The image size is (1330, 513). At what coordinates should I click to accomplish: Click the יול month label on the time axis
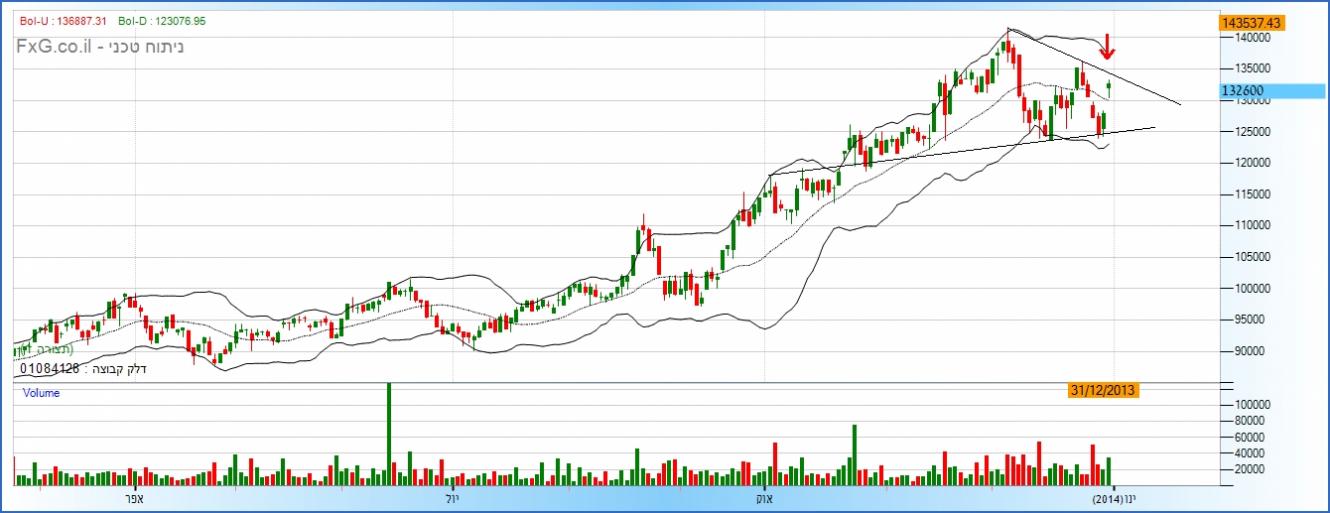[x=448, y=497]
